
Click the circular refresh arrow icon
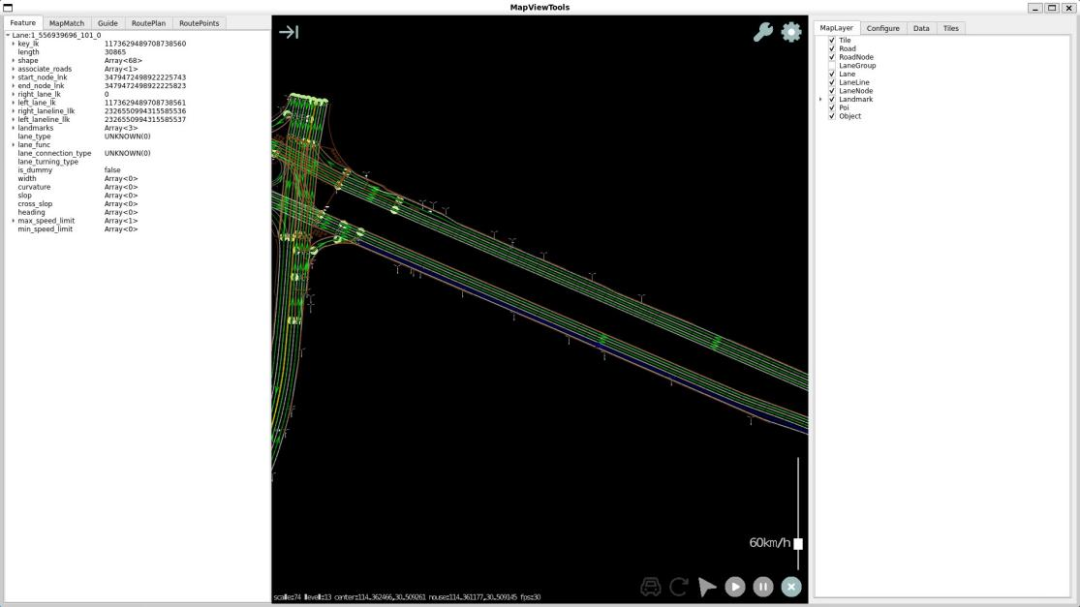679,587
